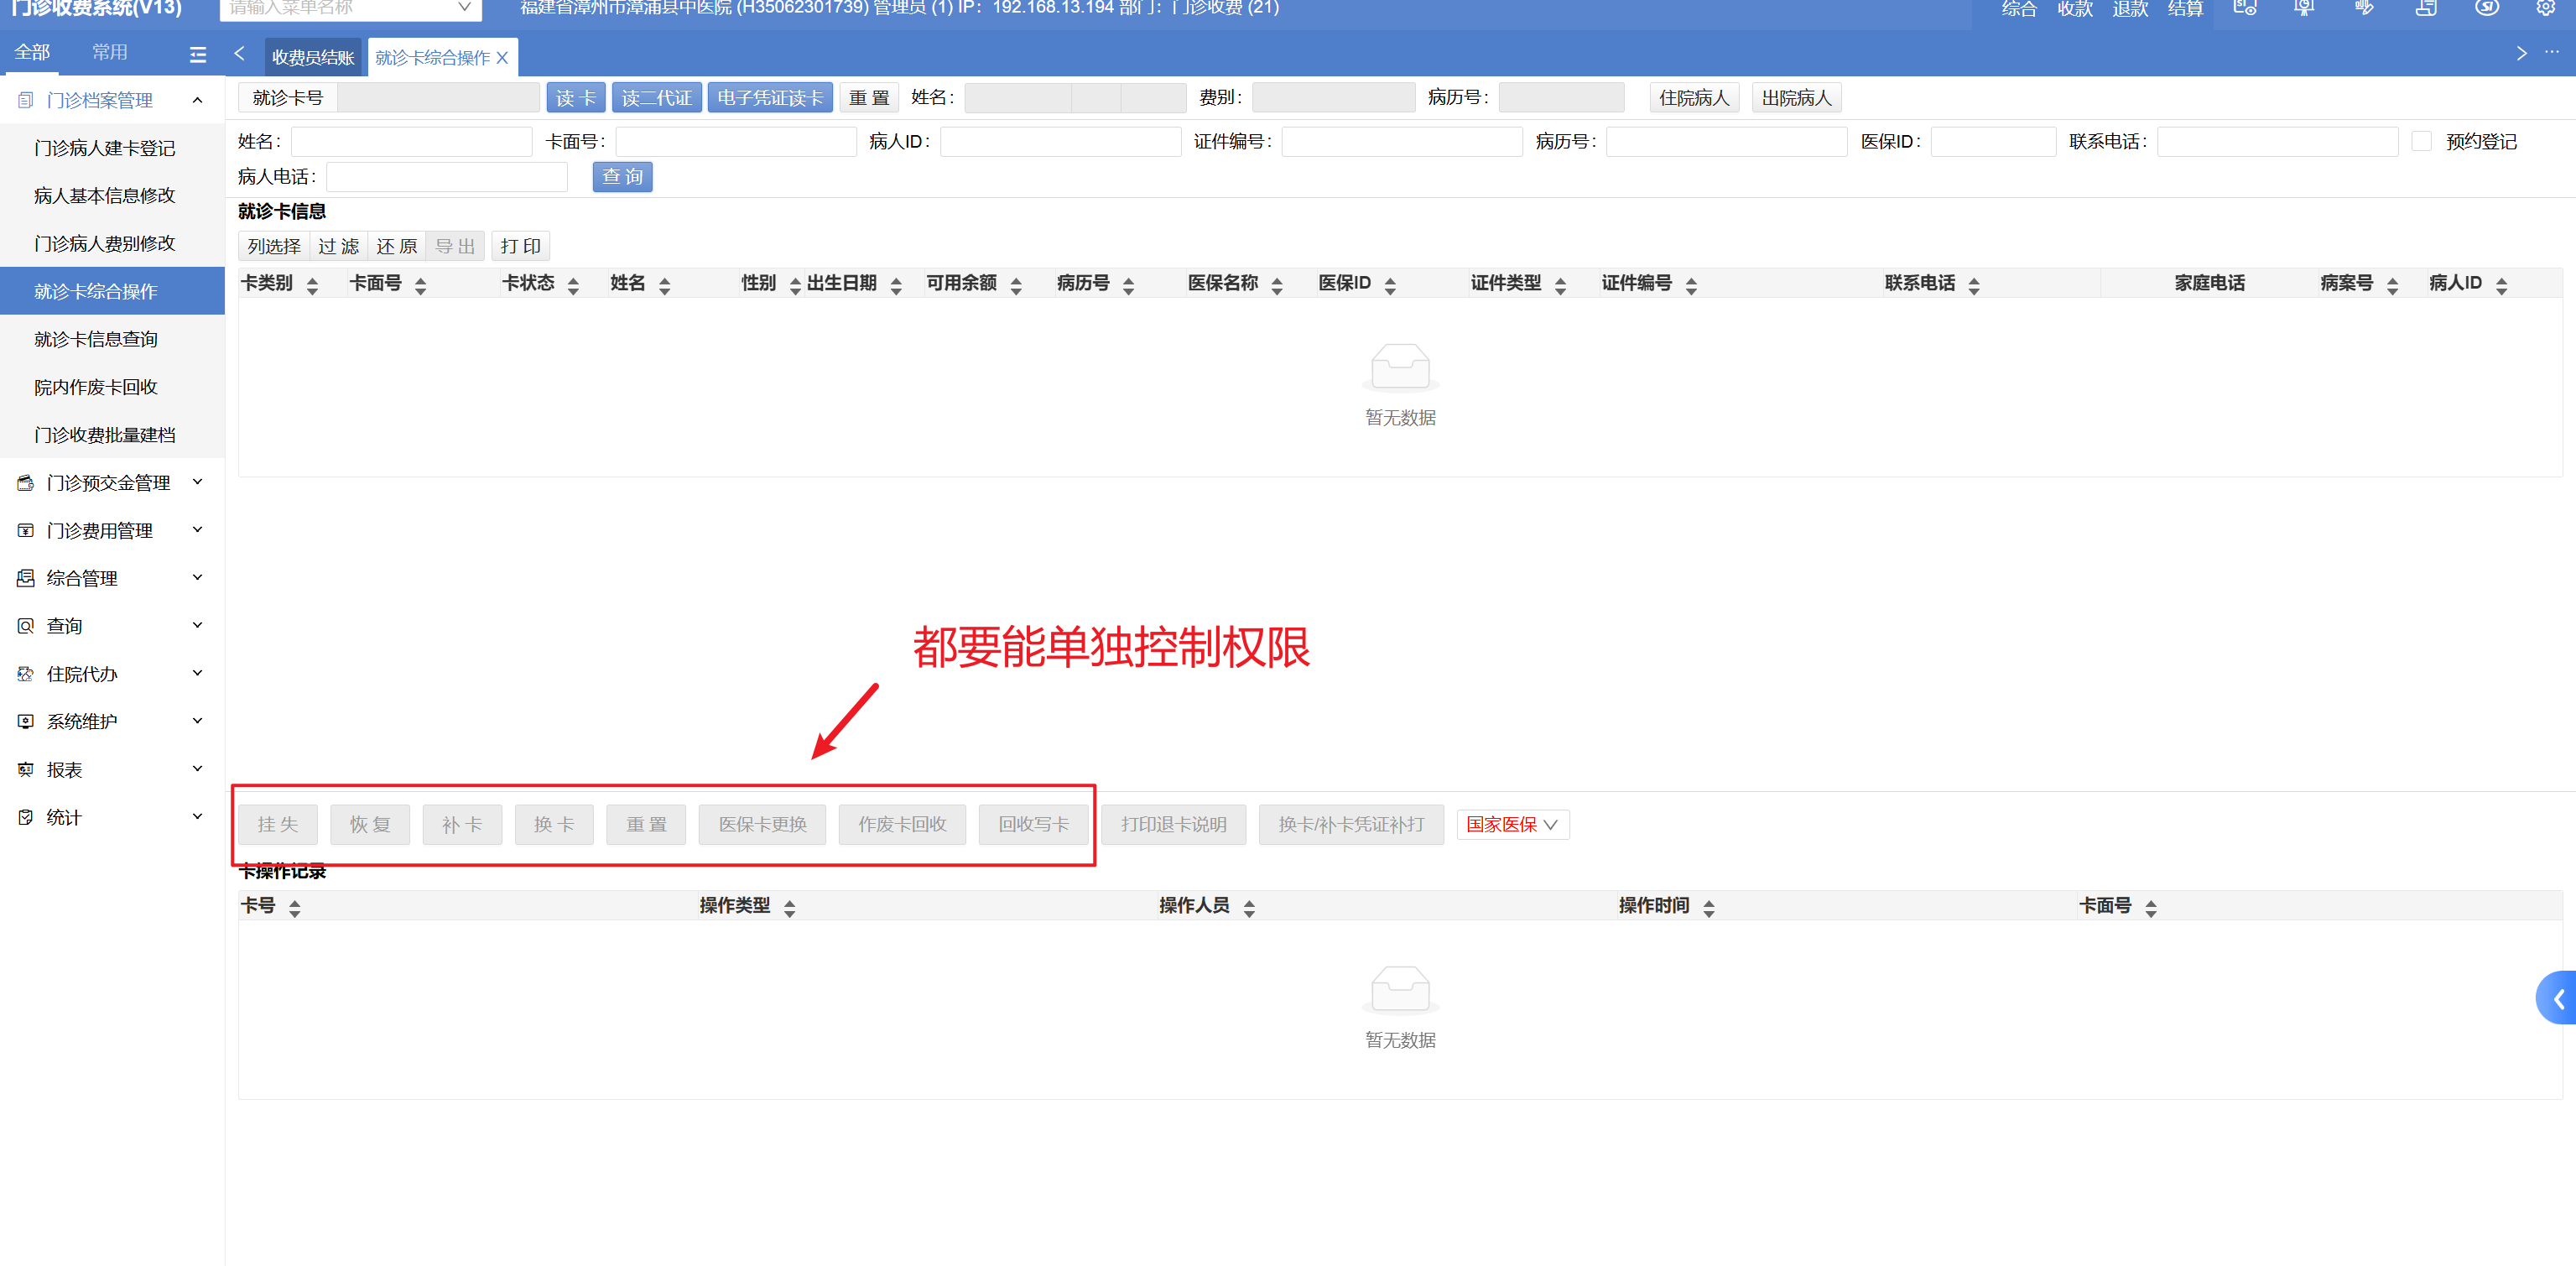Switch to the 收费员结账 tab
This screenshot has height=1266, width=2576.
(x=313, y=58)
